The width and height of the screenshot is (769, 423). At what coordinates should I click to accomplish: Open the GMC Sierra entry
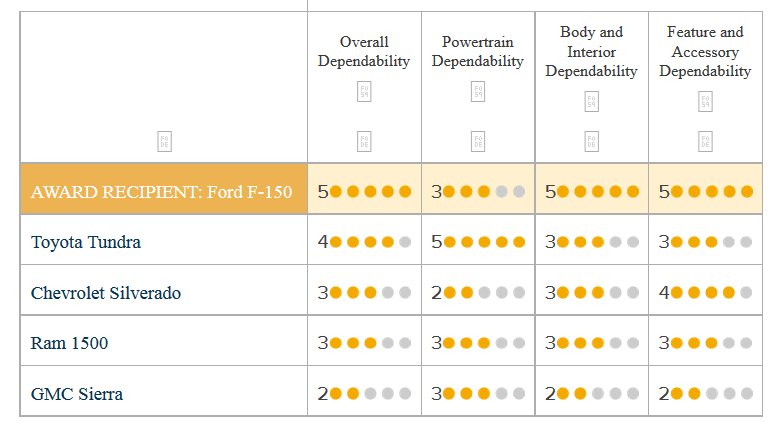[x=77, y=394]
